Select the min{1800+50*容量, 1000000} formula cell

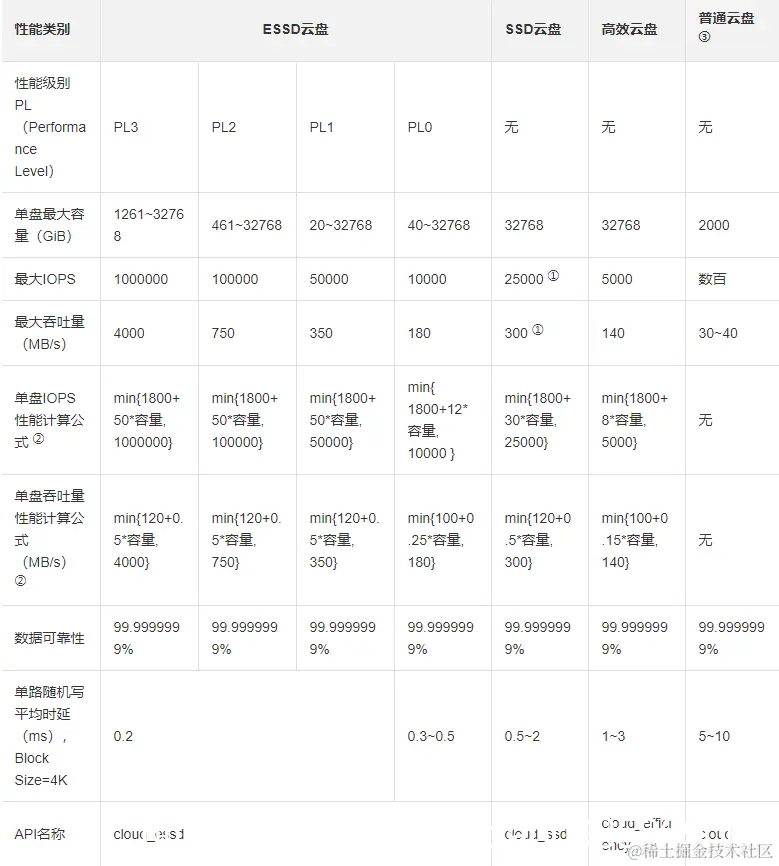pyautogui.click(x=147, y=420)
